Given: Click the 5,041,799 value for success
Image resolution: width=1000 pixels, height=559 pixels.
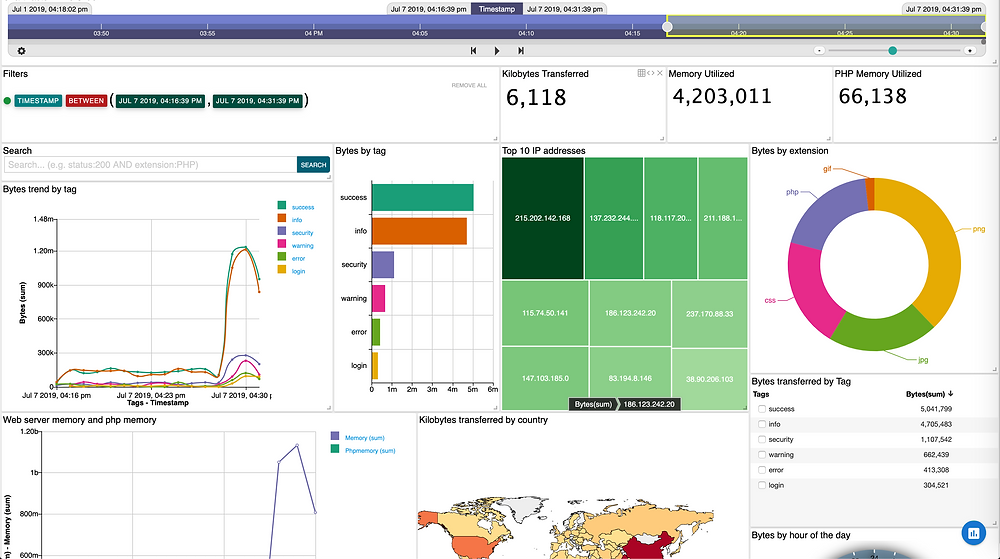Looking at the screenshot, I should (x=936, y=409).
